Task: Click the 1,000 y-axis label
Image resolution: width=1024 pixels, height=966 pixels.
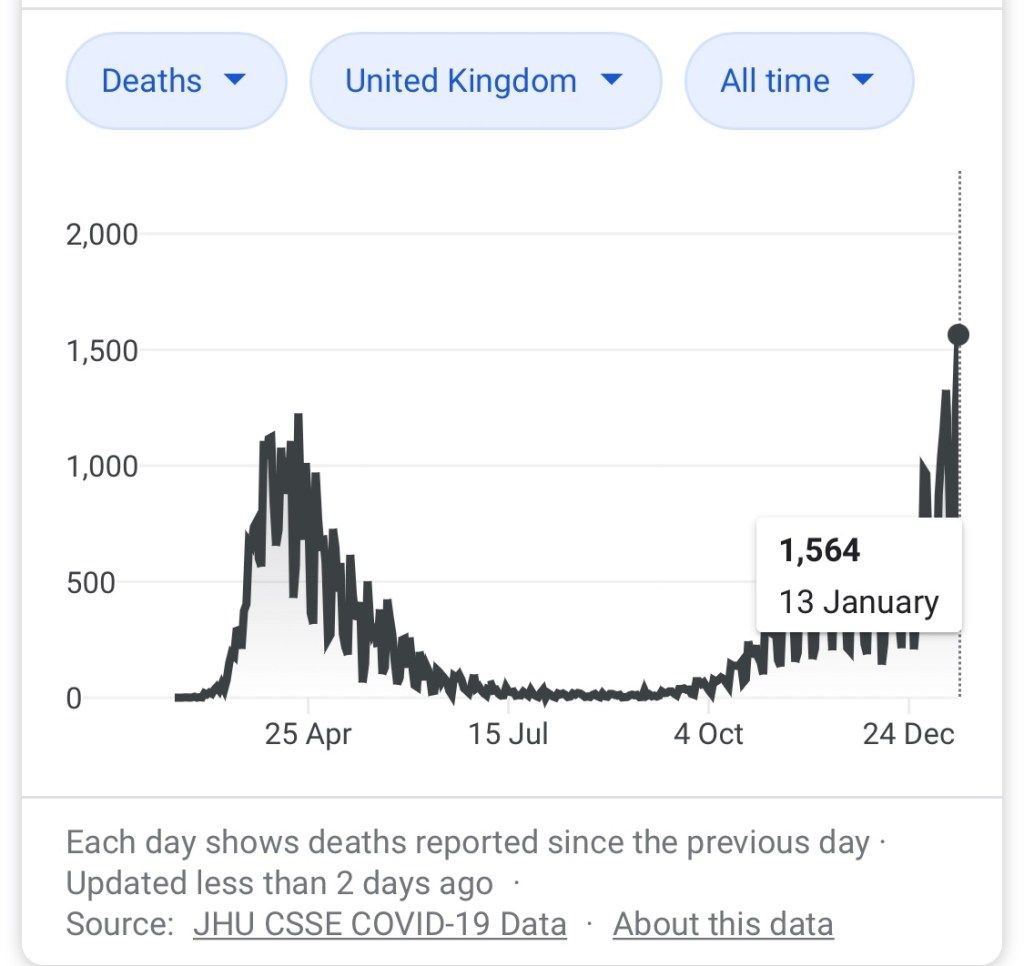Action: click(101, 467)
